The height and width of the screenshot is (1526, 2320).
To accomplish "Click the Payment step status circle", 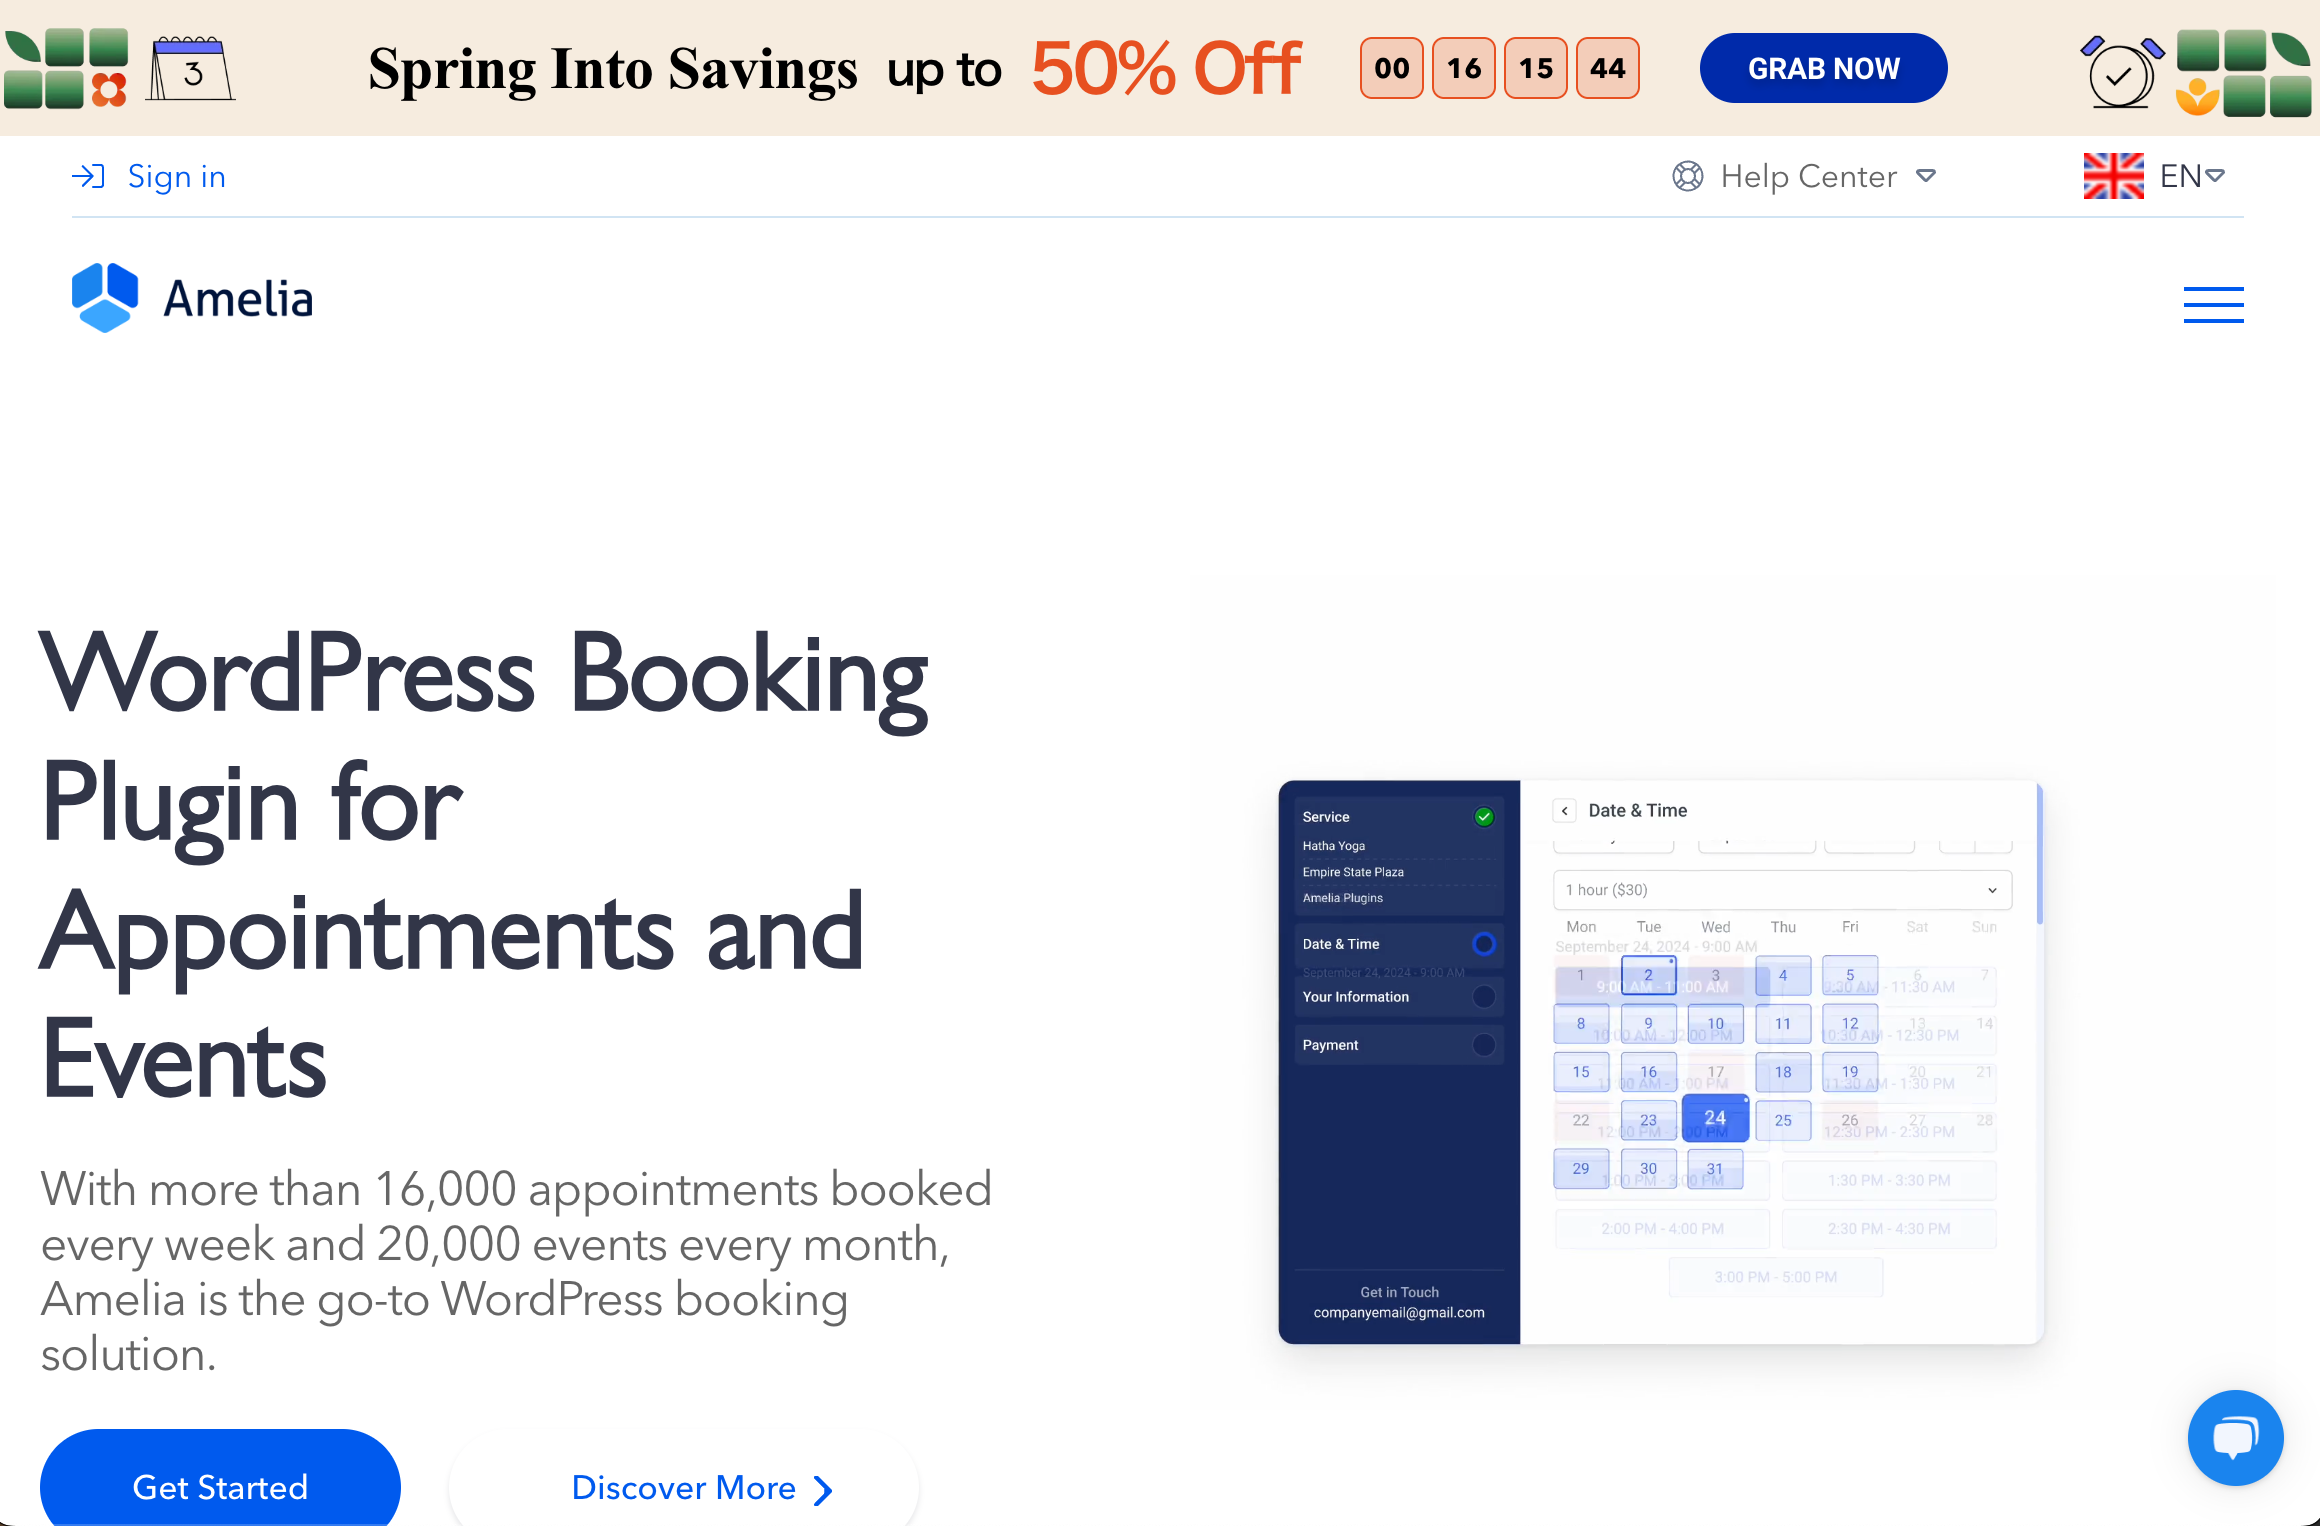I will point(1484,1045).
